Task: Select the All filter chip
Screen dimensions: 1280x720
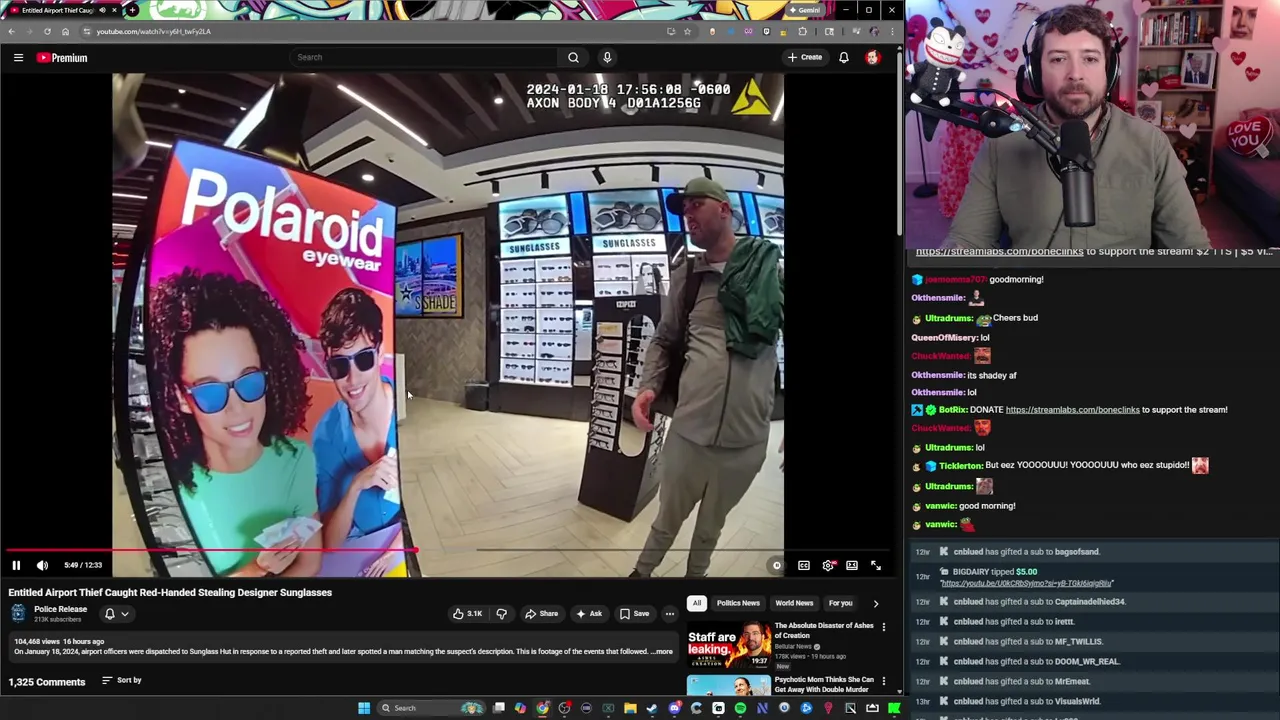Action: pyautogui.click(x=697, y=603)
